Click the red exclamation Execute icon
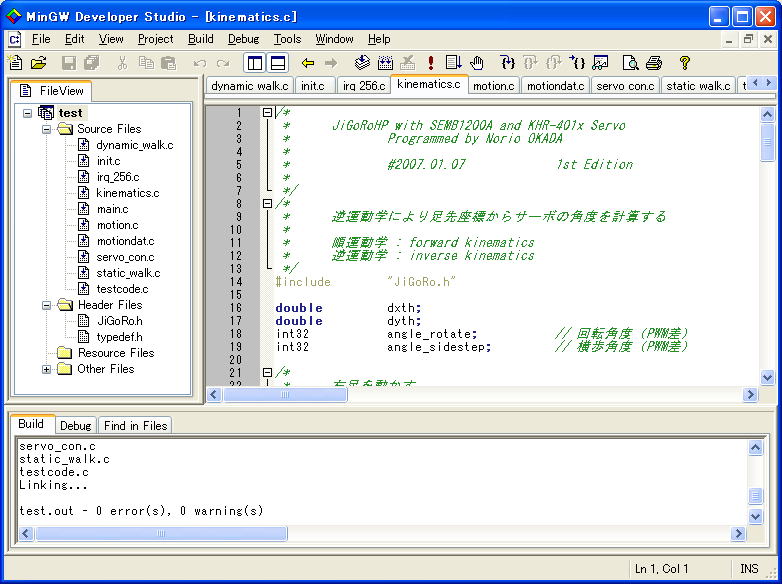 (430, 63)
